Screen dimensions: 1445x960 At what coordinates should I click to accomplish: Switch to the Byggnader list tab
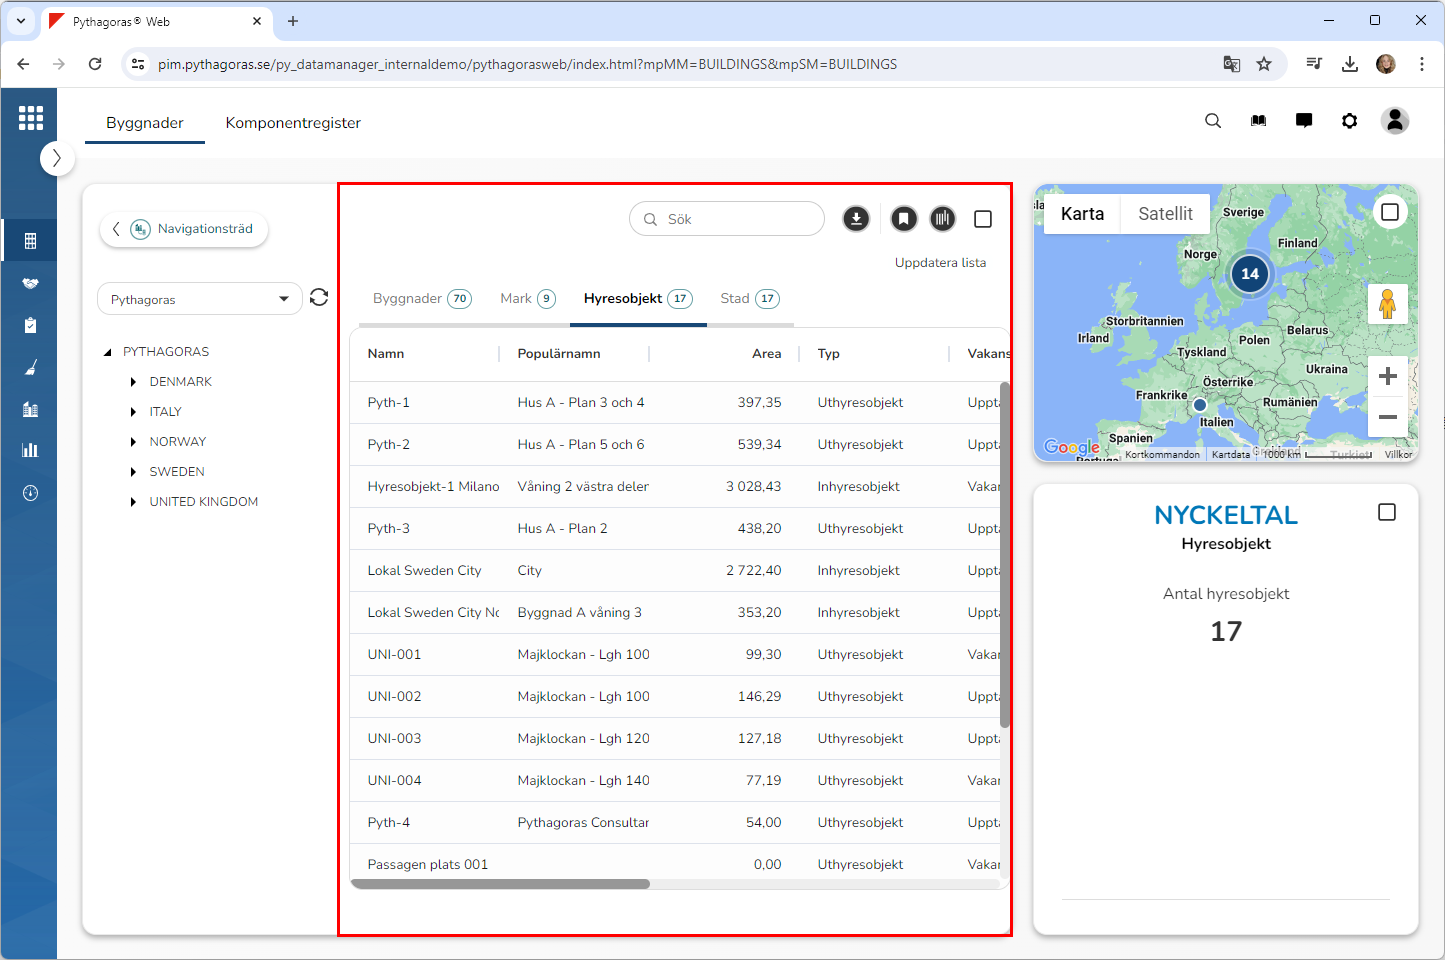pyautogui.click(x=420, y=299)
